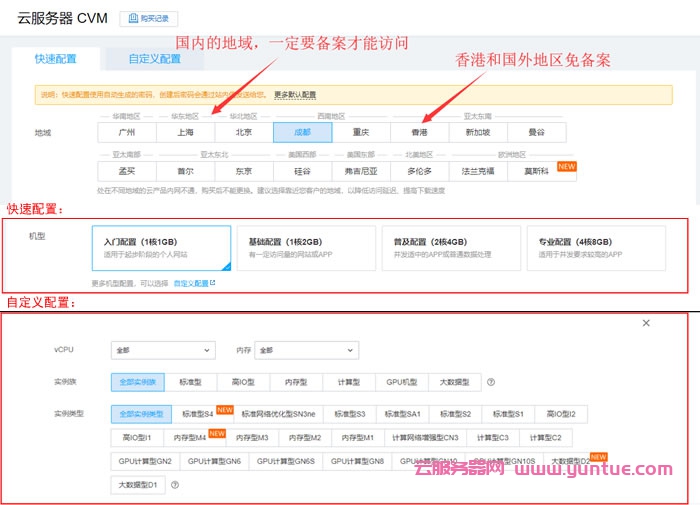Viewport: 700px width, 505px height.
Task: Filter by 高IO型 instance family
Action: (243, 382)
